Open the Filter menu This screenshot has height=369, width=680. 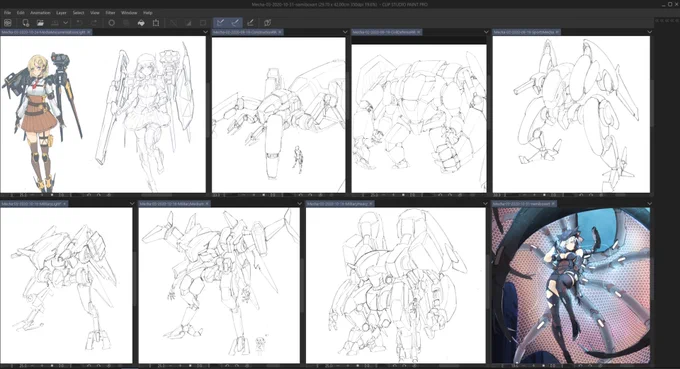(110, 13)
